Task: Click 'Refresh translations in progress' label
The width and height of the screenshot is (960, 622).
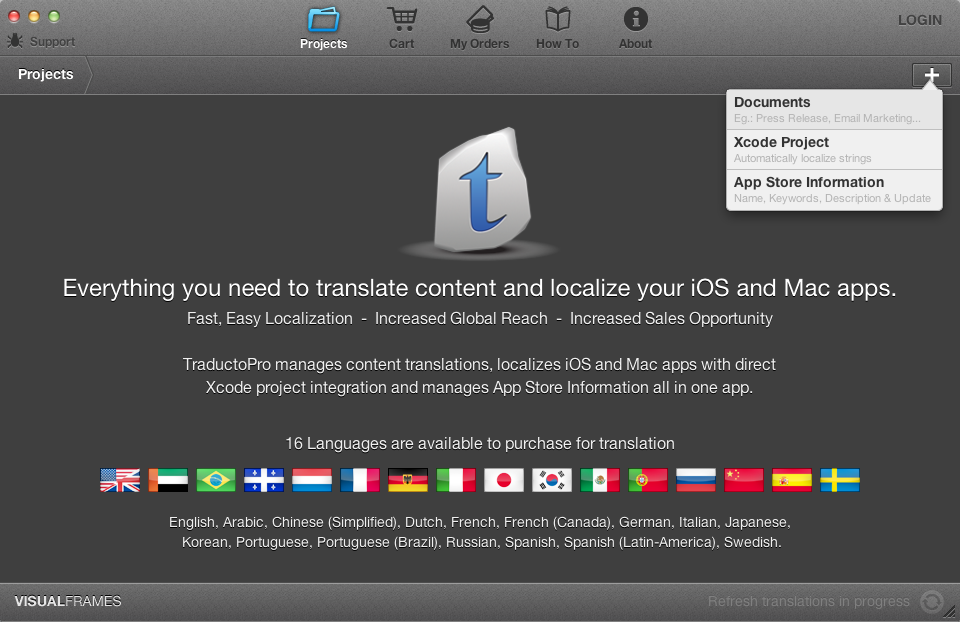Action: pos(809,601)
